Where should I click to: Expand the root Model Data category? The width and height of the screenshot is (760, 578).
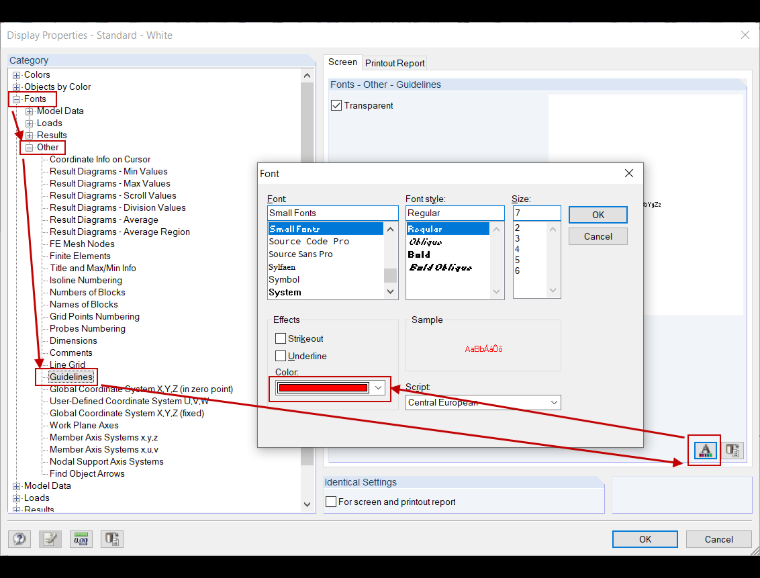coord(16,486)
